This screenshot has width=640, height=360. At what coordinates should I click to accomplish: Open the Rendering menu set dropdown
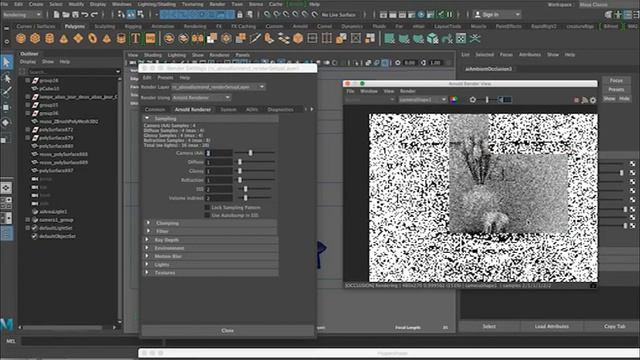(x=22, y=14)
